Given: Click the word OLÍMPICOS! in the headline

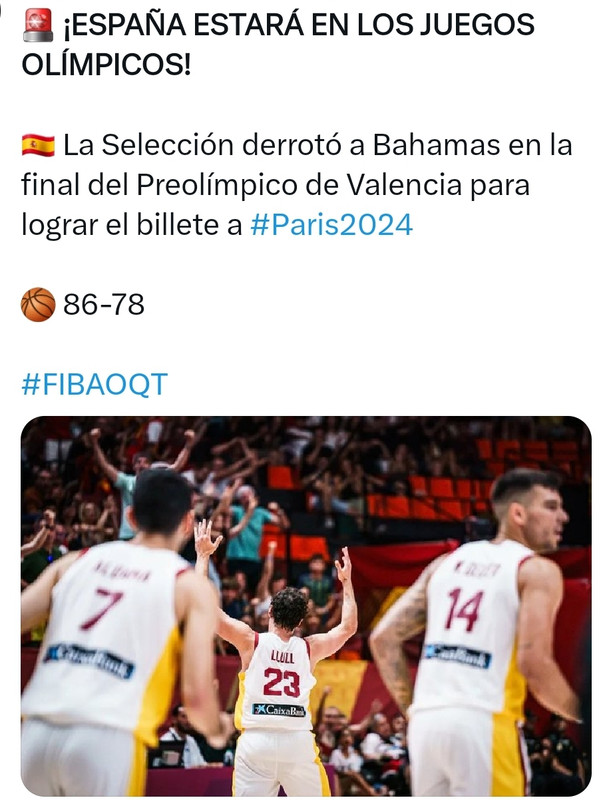Looking at the screenshot, I should tap(106, 65).
